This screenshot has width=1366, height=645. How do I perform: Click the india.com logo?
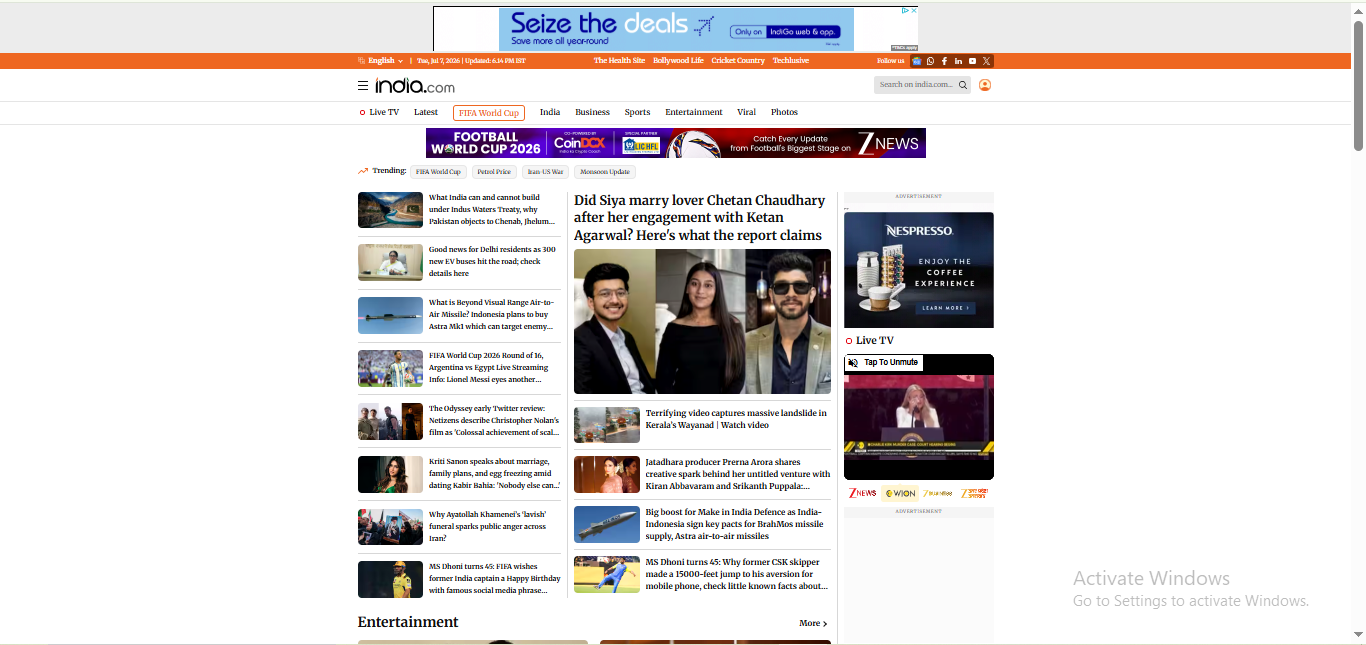coord(415,86)
